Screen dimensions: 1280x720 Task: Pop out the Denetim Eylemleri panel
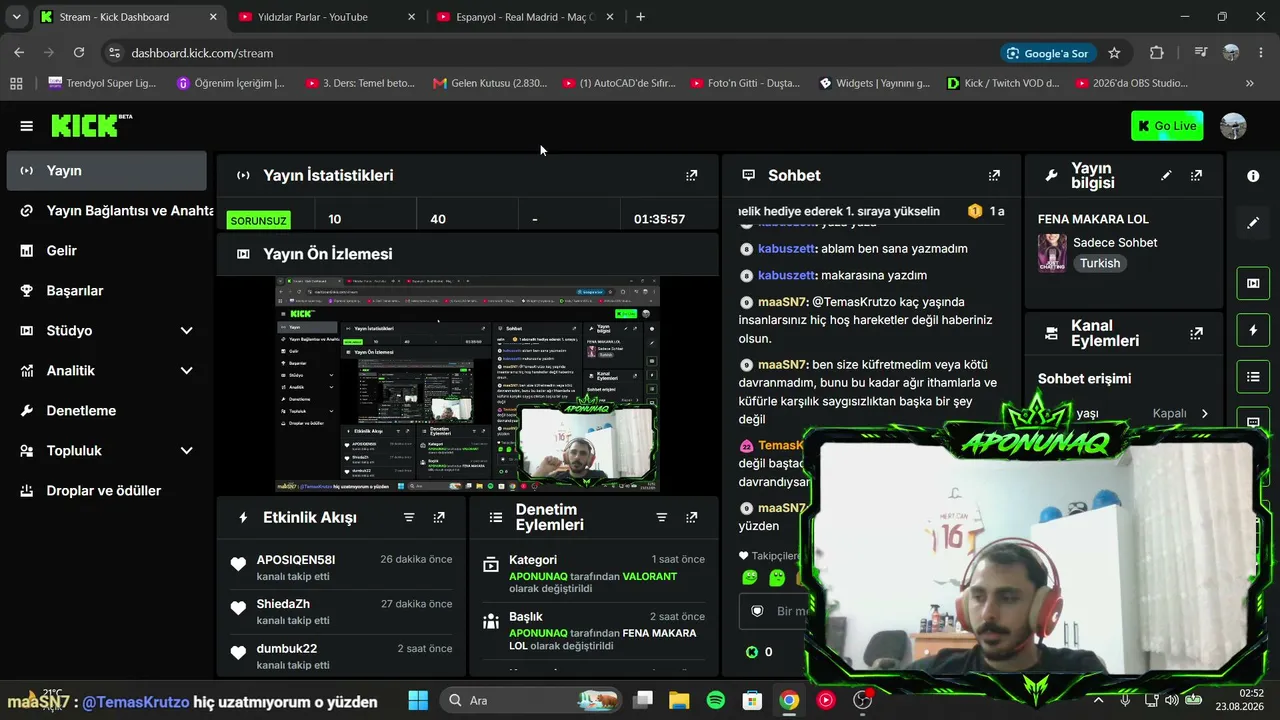[x=691, y=517]
